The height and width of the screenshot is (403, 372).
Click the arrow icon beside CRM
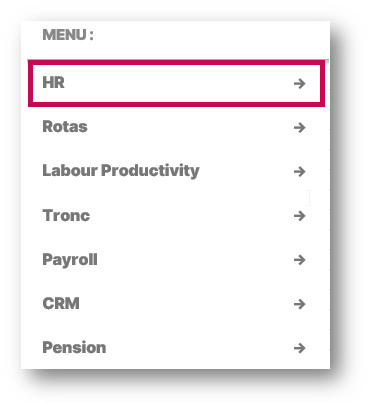(x=299, y=304)
